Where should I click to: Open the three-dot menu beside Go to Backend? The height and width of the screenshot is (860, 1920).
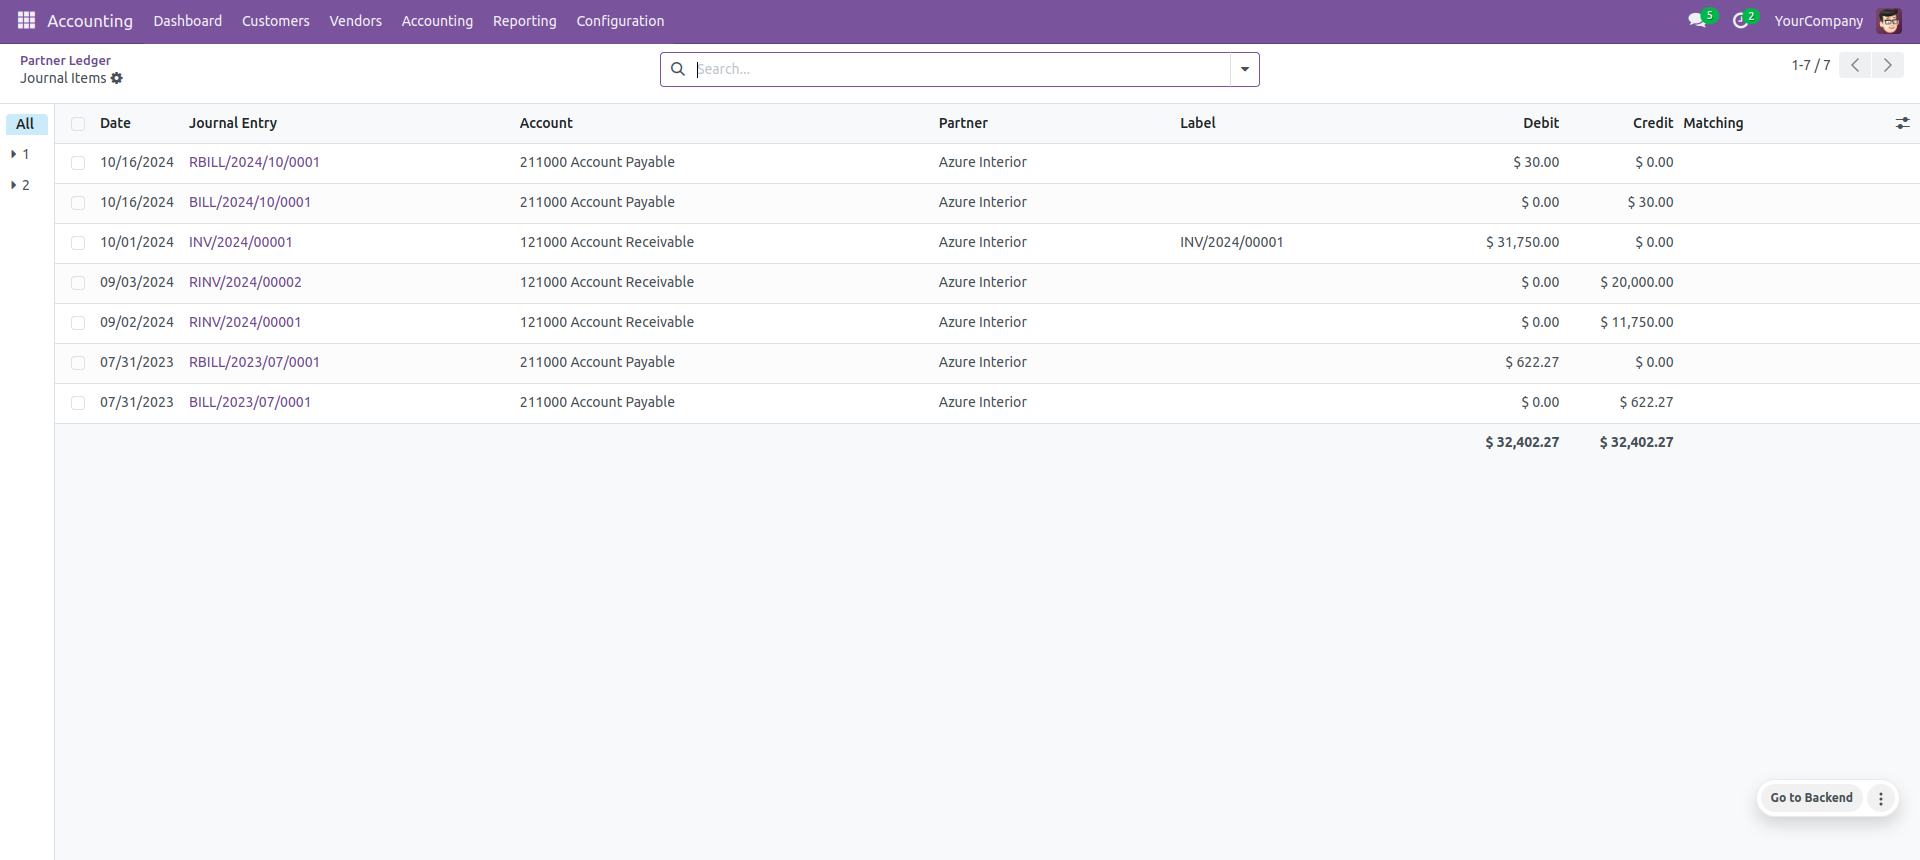[1881, 798]
